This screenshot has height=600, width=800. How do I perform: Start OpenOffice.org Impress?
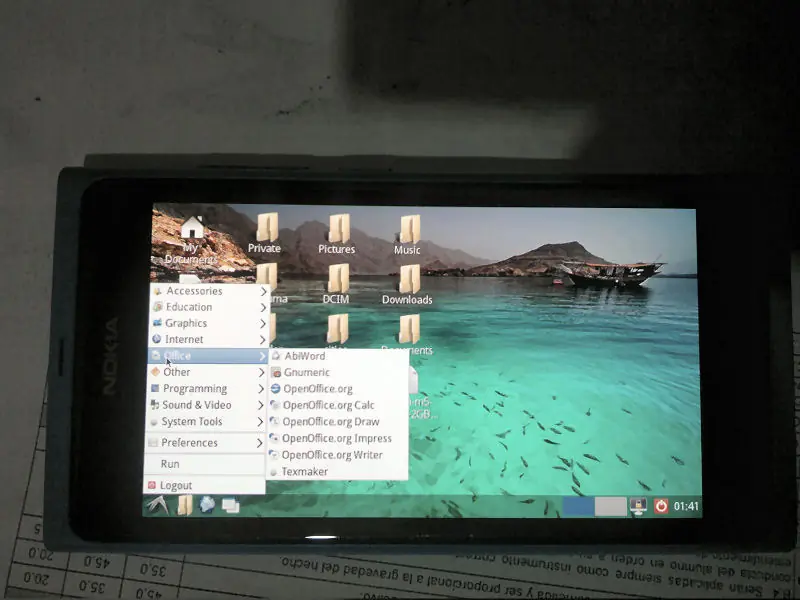338,438
